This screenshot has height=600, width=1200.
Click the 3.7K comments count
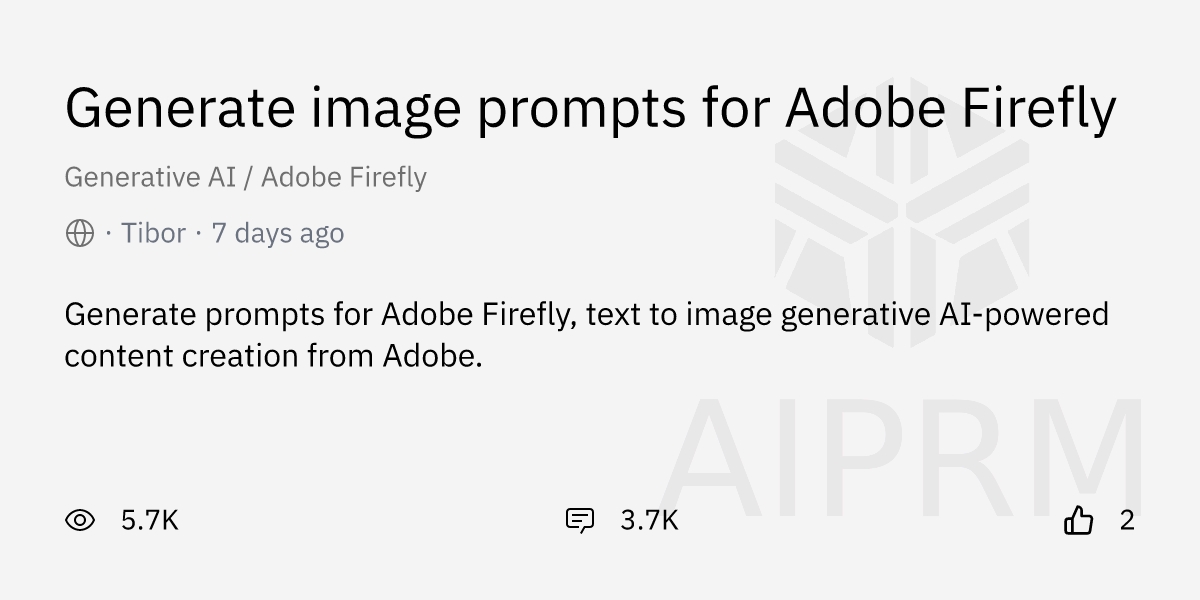[649, 520]
